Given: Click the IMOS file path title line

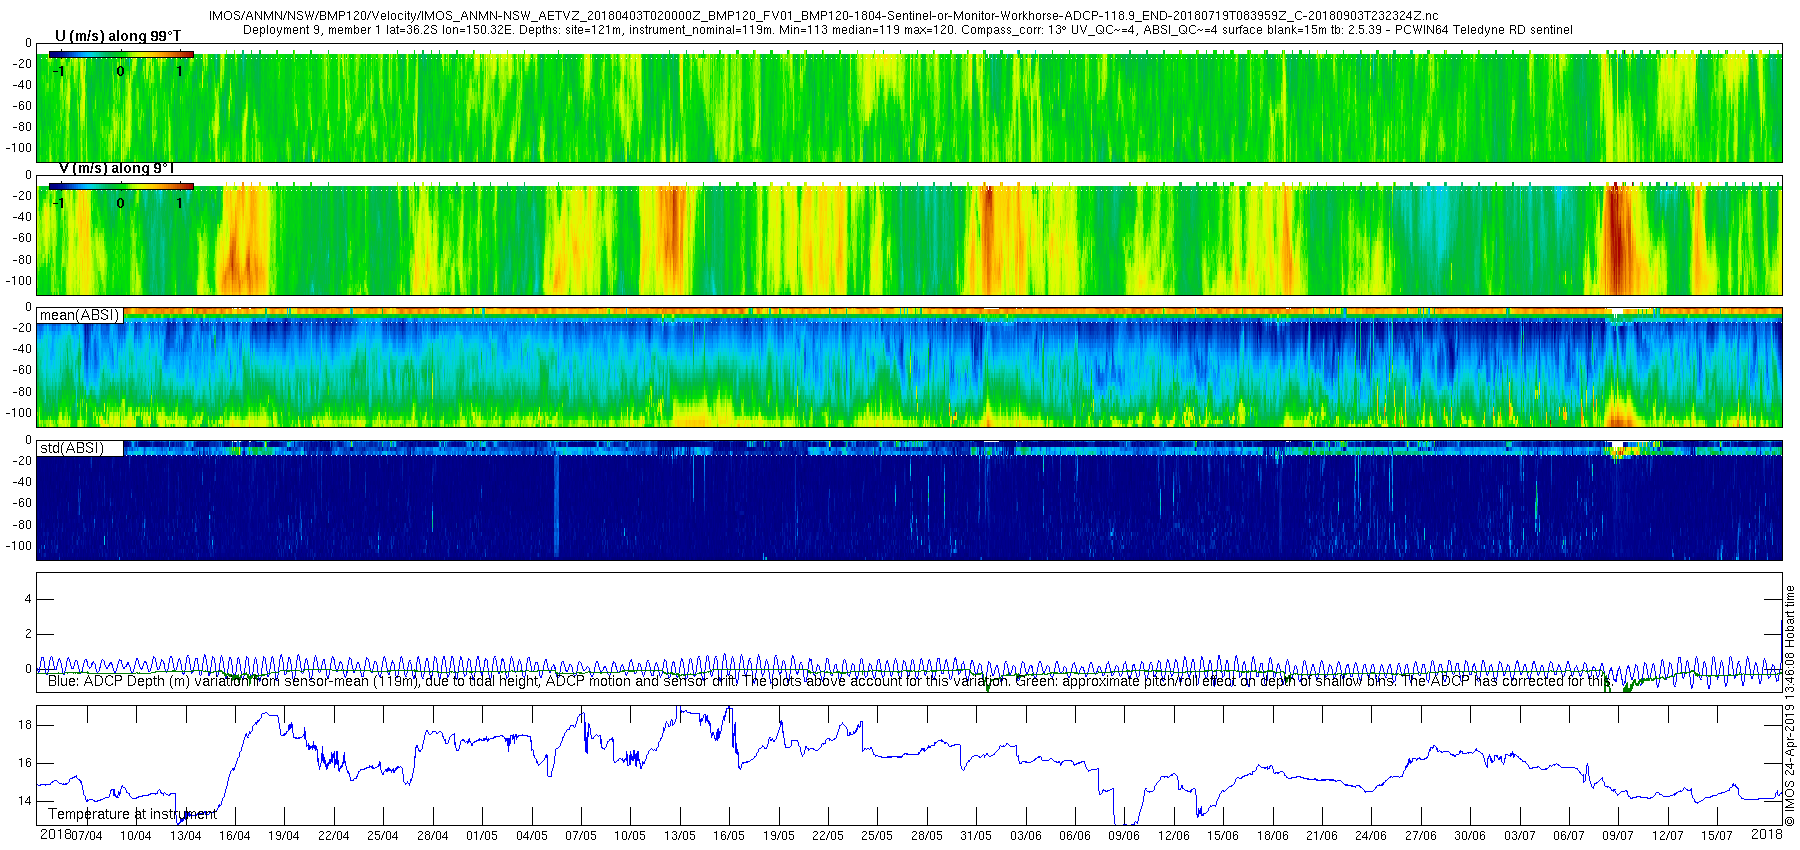Looking at the screenshot, I should coord(823,16).
